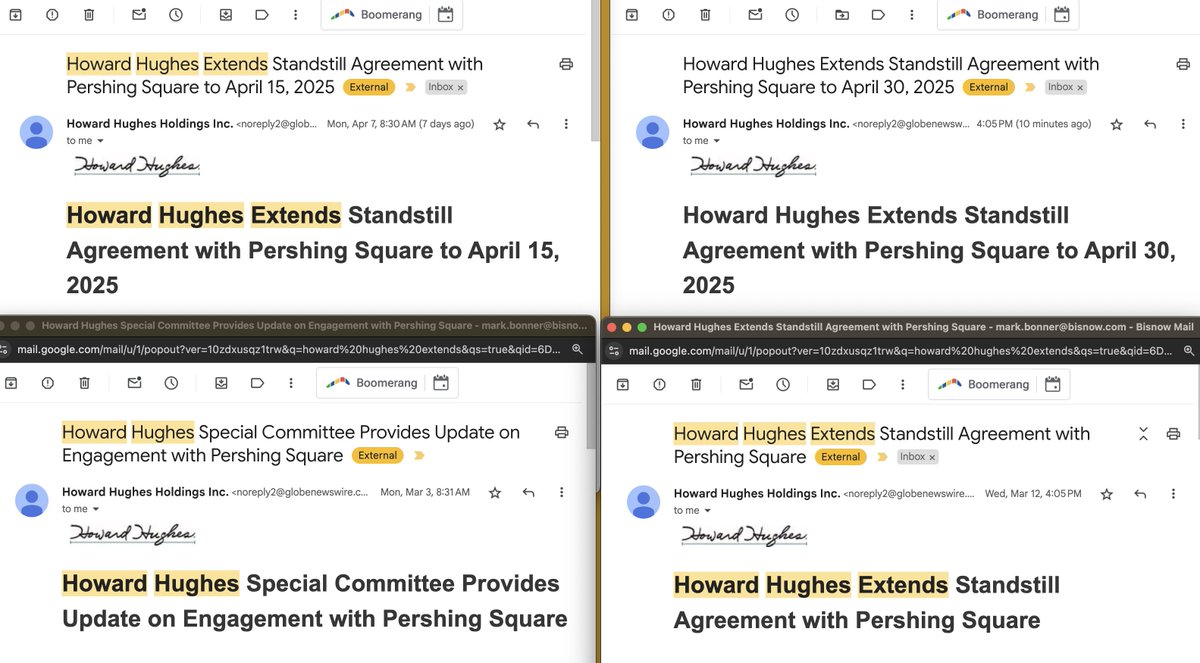Delete the April 15, 2025 email
The width and height of the screenshot is (1200, 663).
point(89,15)
